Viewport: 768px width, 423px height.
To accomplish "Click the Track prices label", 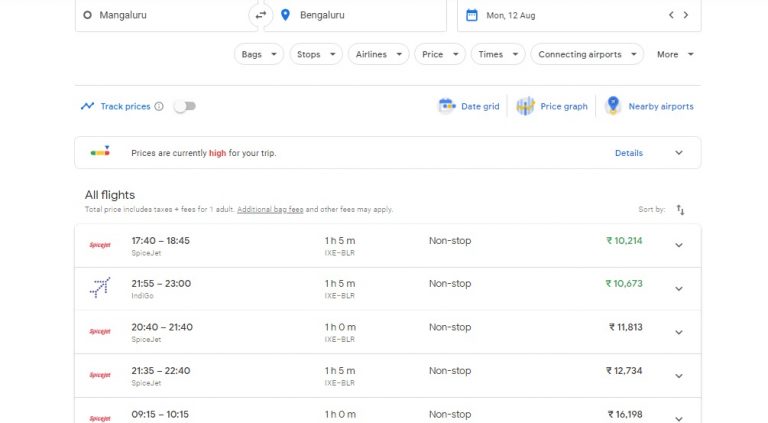I will pyautogui.click(x=125, y=106).
